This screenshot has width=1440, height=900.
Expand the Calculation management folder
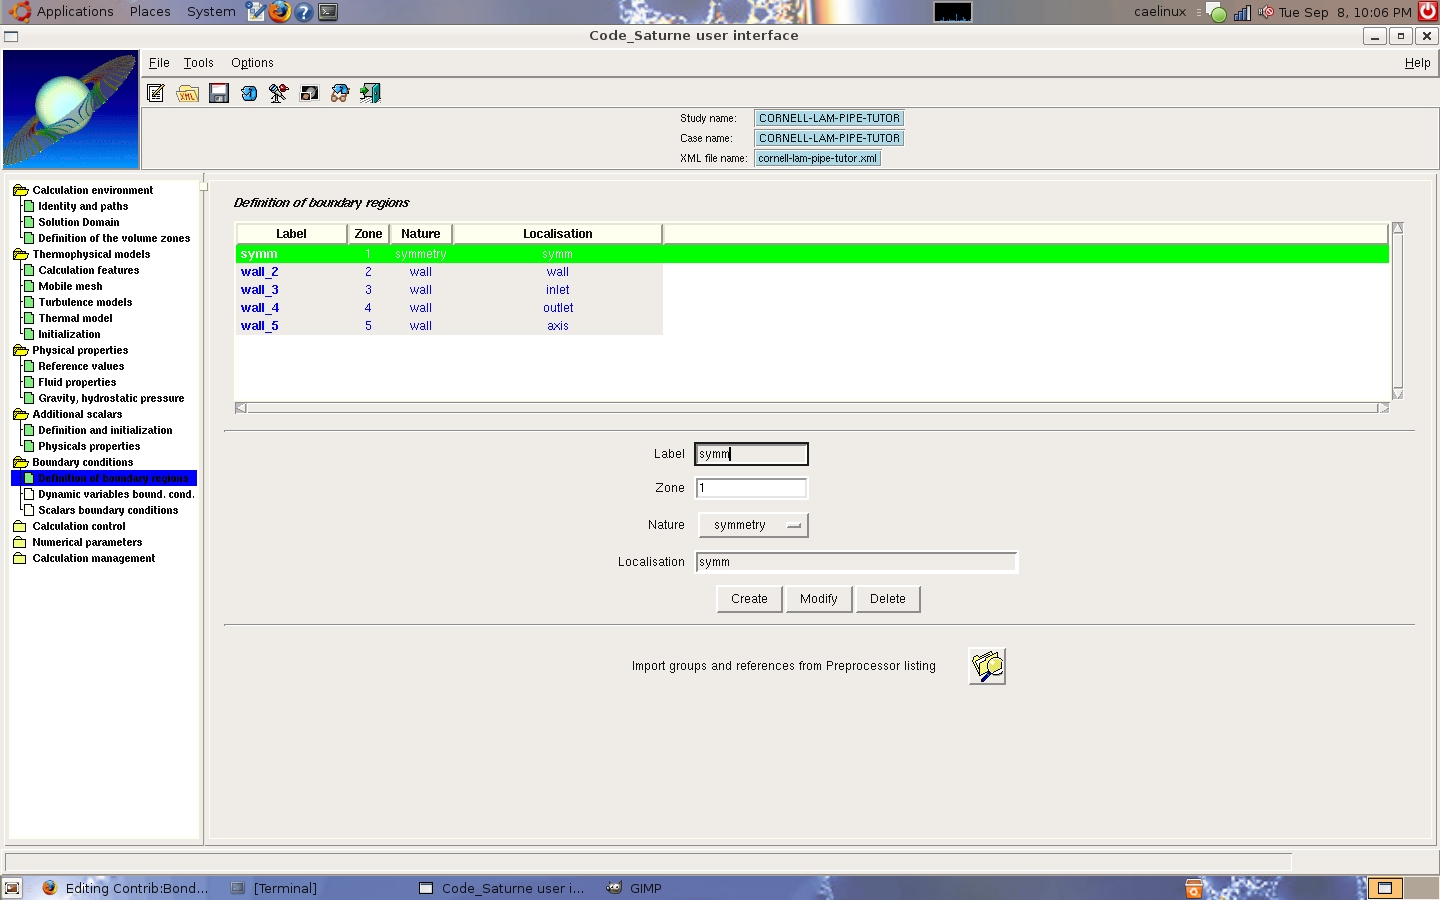click(x=20, y=558)
